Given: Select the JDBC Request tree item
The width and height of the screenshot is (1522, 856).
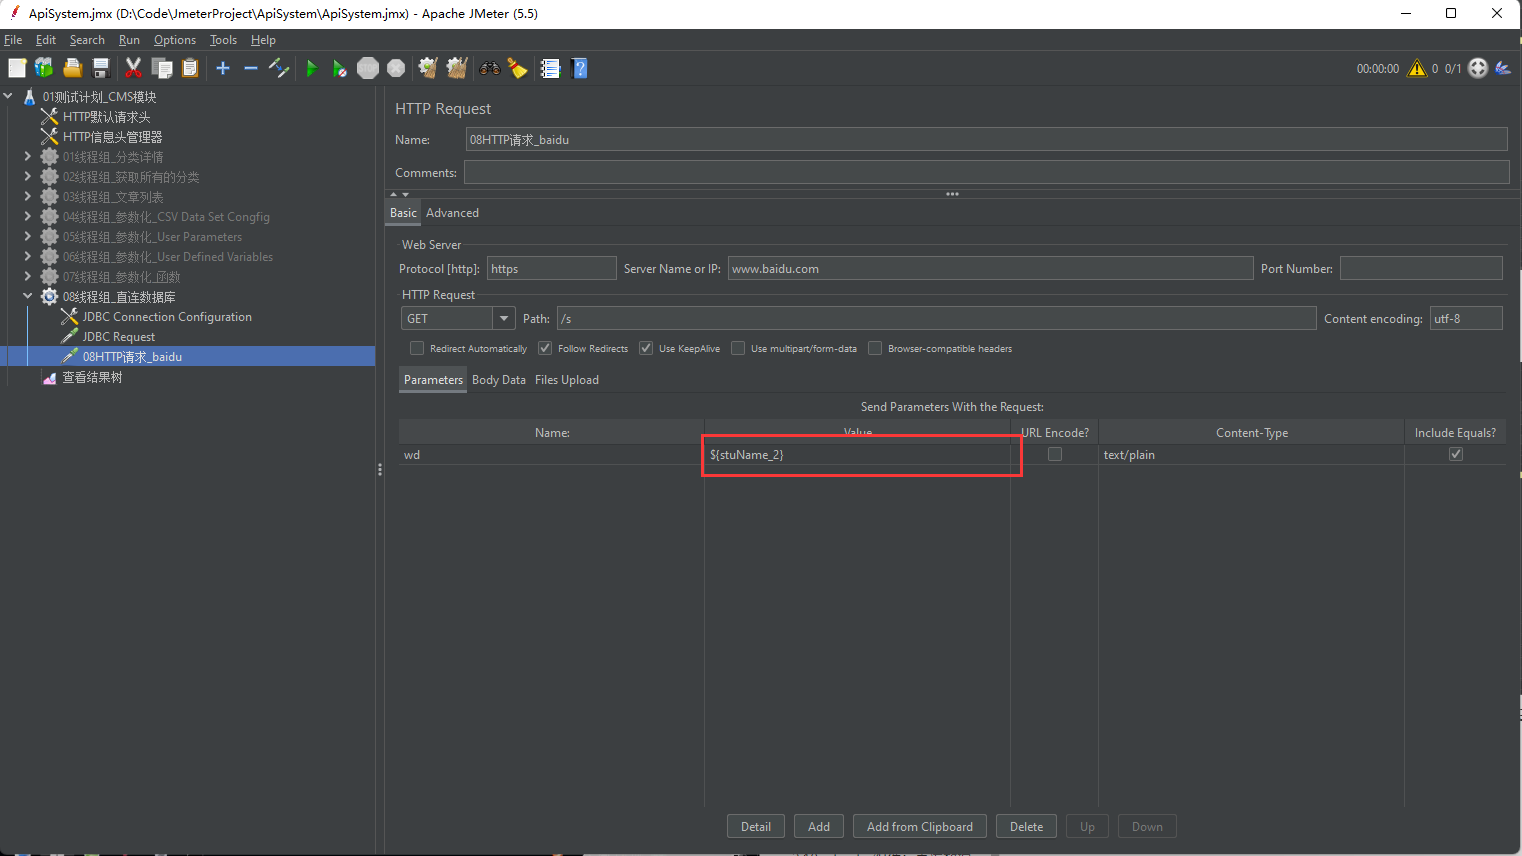Looking at the screenshot, I should pos(118,337).
